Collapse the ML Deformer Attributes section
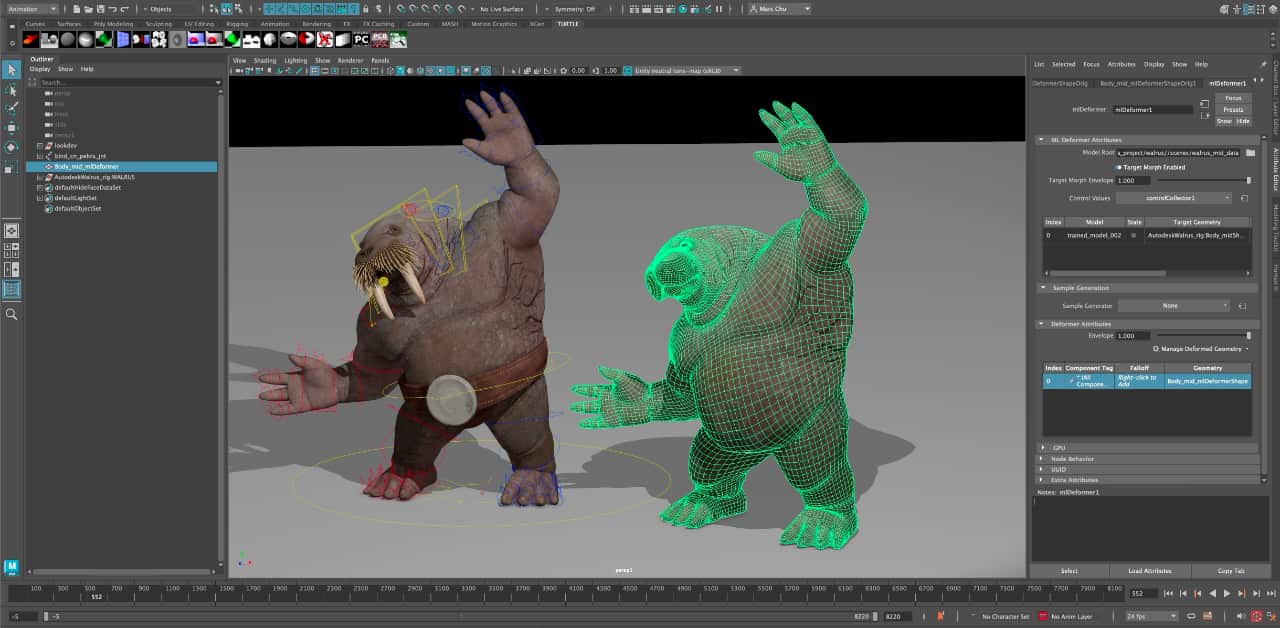Screen dimensions: 1280x628 1041,139
